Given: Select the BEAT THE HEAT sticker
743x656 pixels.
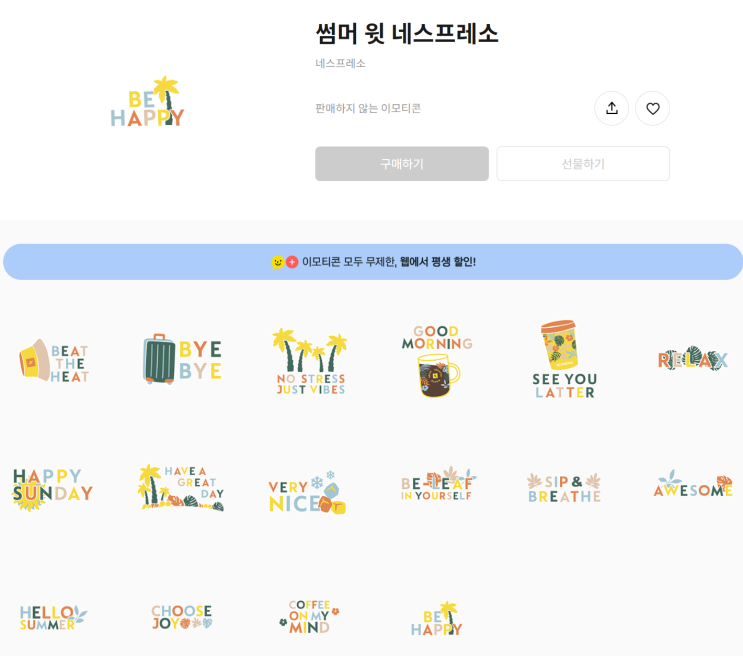Looking at the screenshot, I should click(54, 361).
